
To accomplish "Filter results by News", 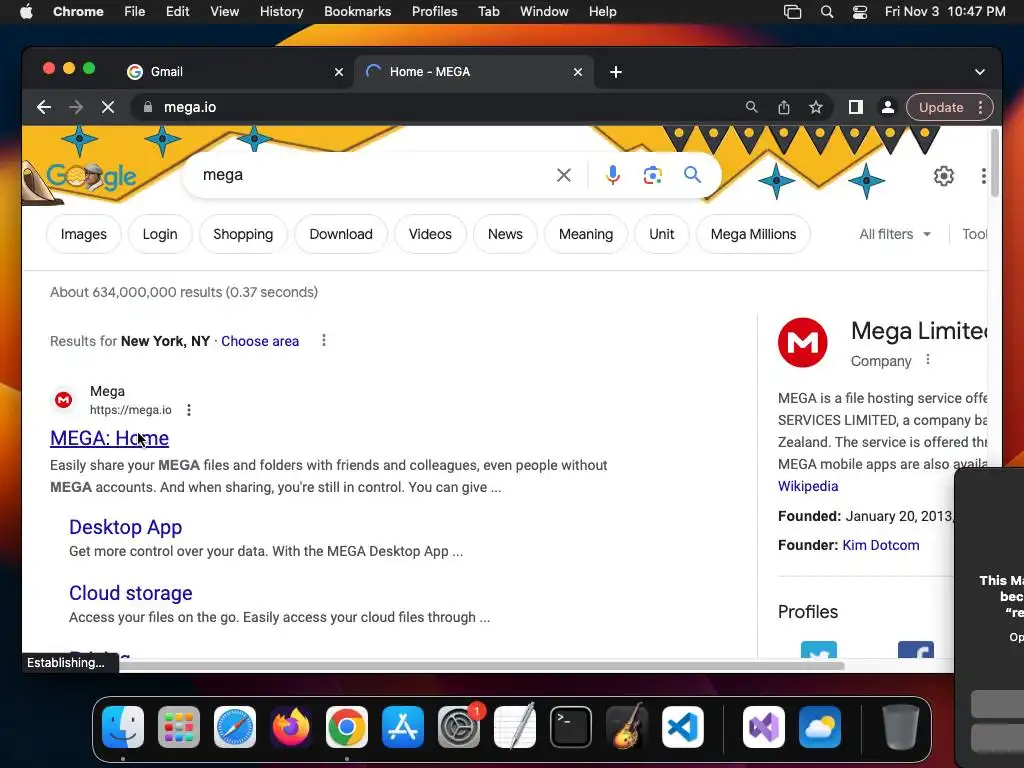I will [x=505, y=234].
